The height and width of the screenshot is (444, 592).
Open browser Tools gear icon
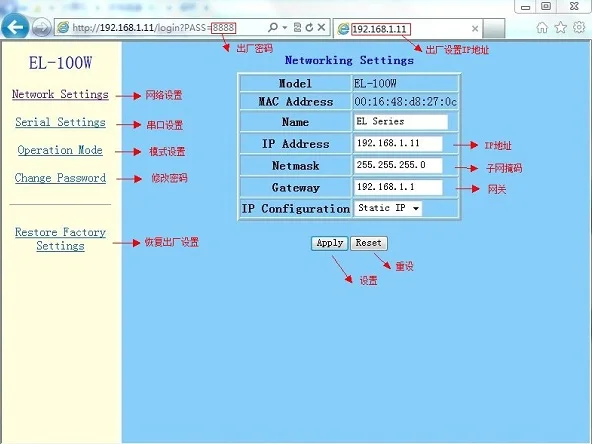tap(579, 27)
